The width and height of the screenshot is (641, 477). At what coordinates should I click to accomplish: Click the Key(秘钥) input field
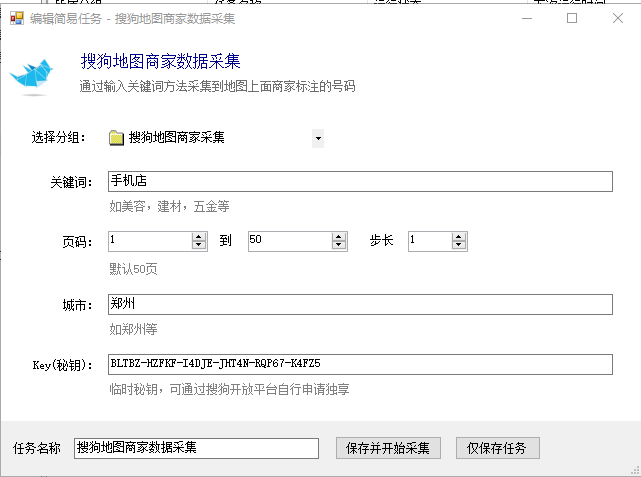(360, 364)
